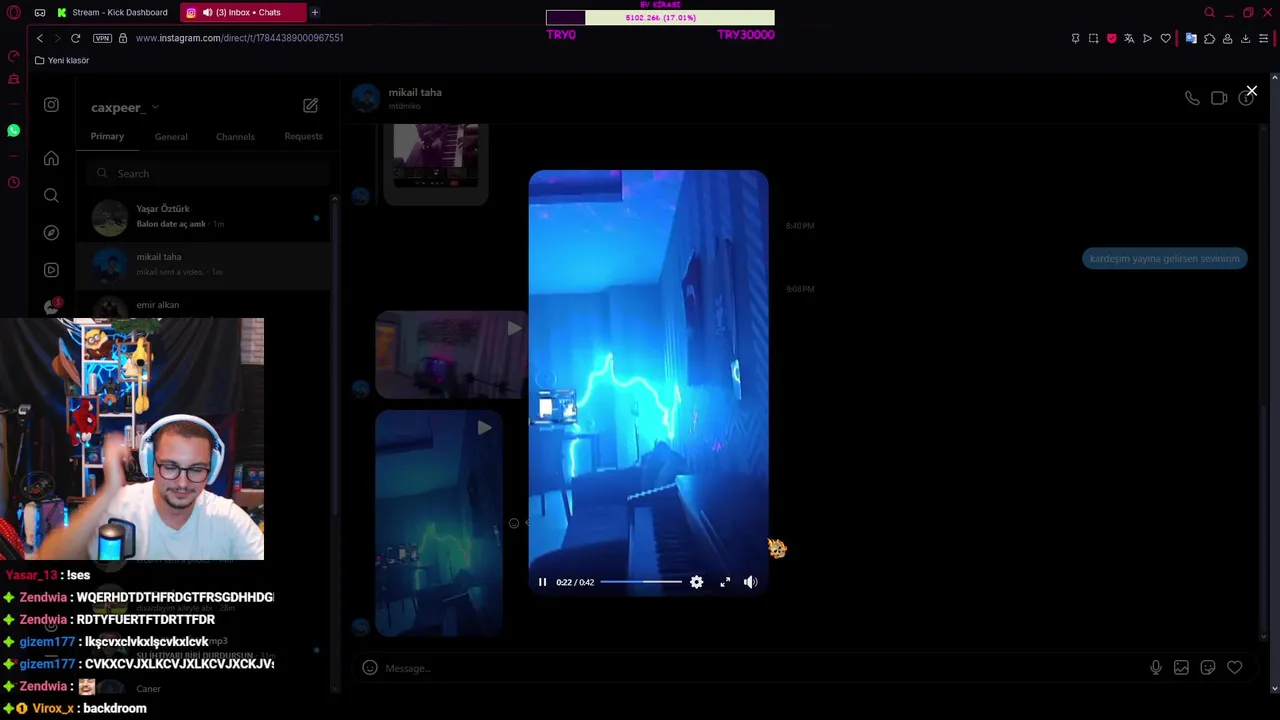
Task: Click the Instagram URL address bar
Action: (239, 38)
